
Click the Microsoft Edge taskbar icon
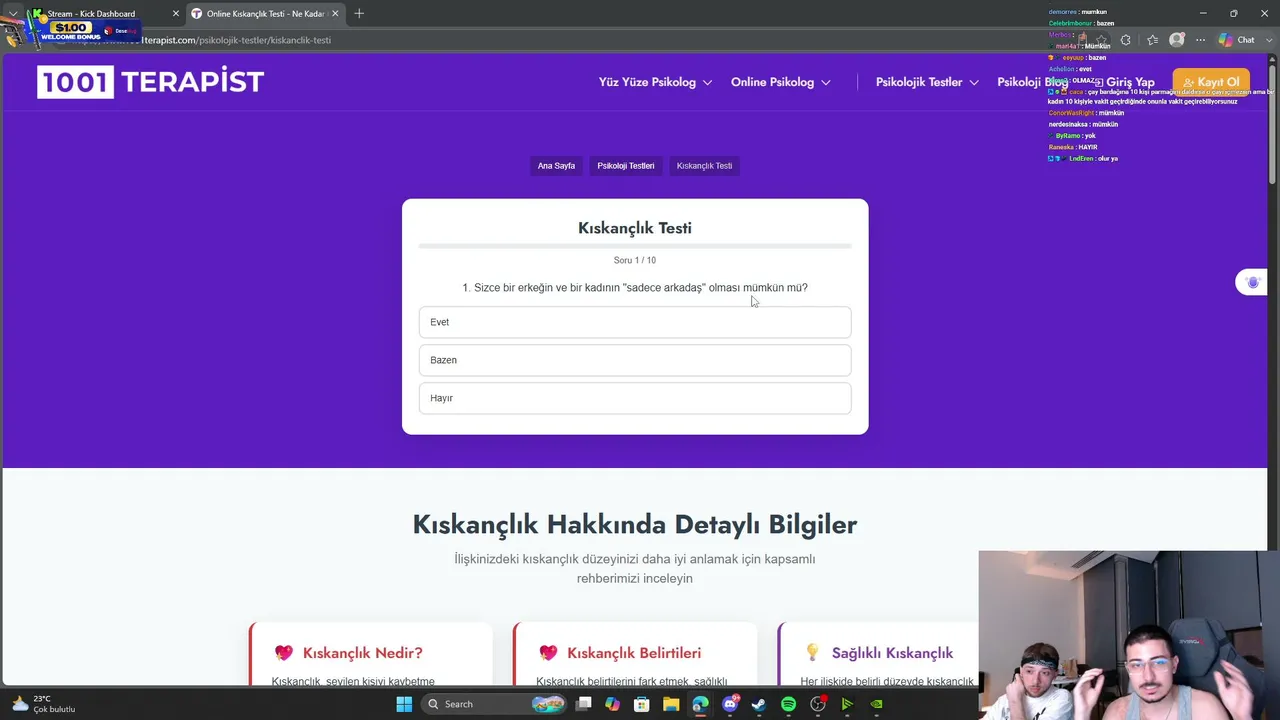point(700,704)
